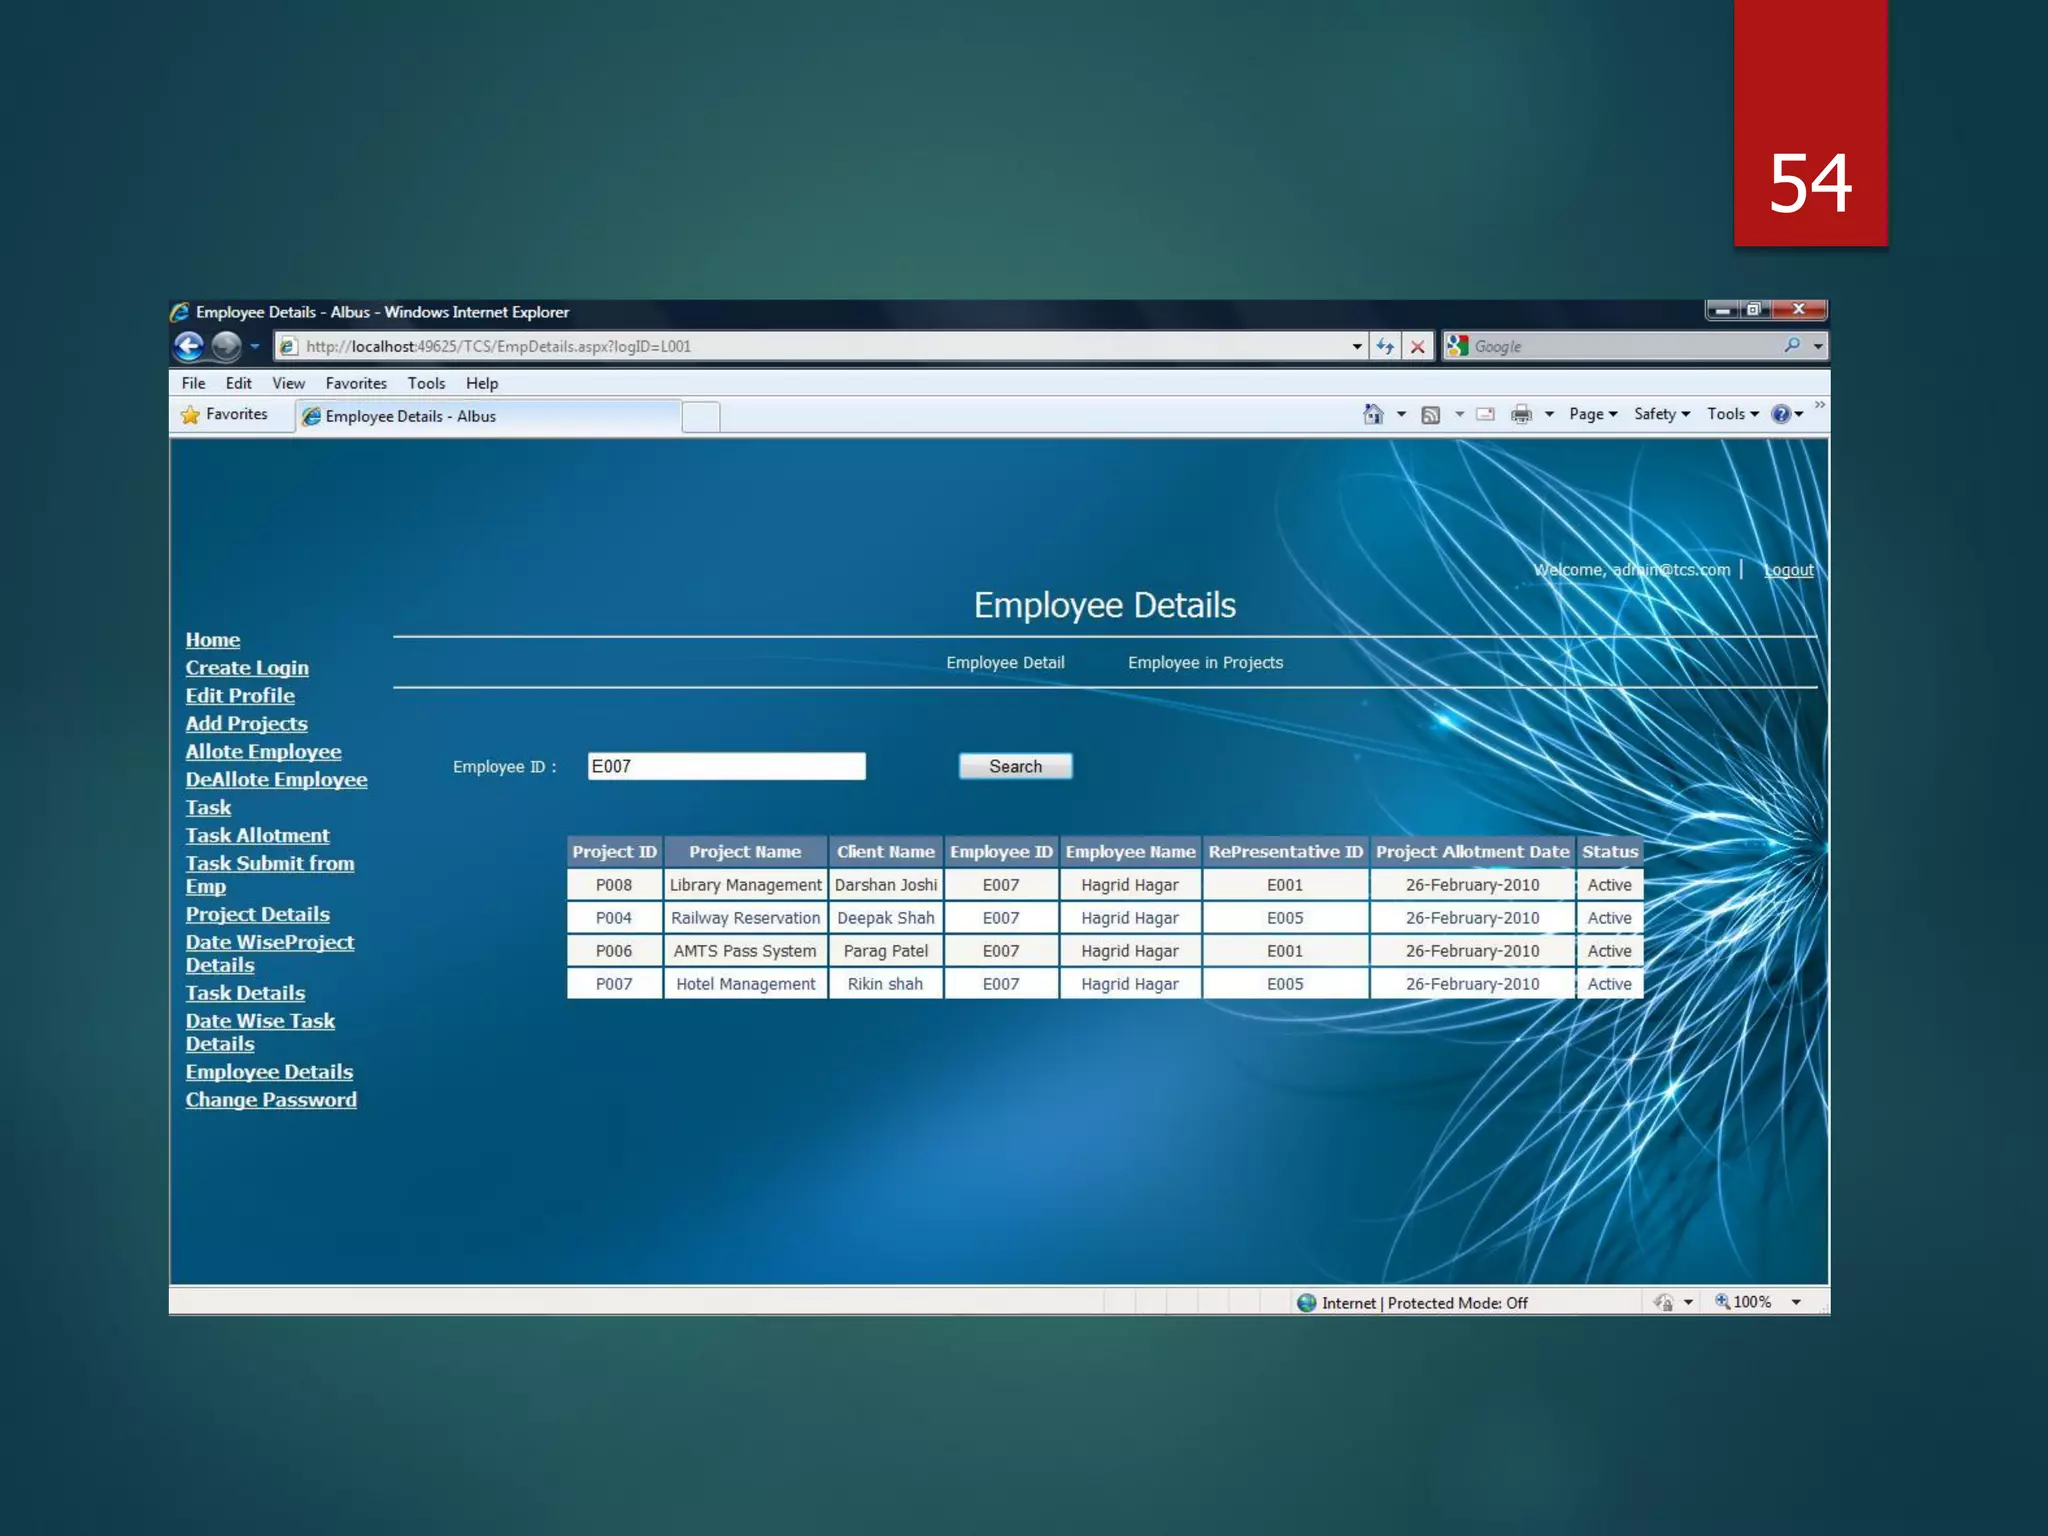
Task: Click the Logout link
Action: (1788, 570)
